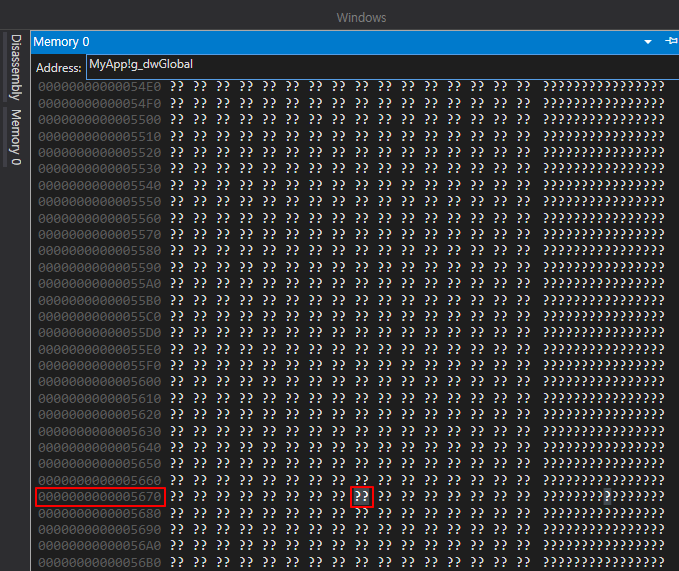
Task: Select address 00000000000054E0
Action: (100, 87)
